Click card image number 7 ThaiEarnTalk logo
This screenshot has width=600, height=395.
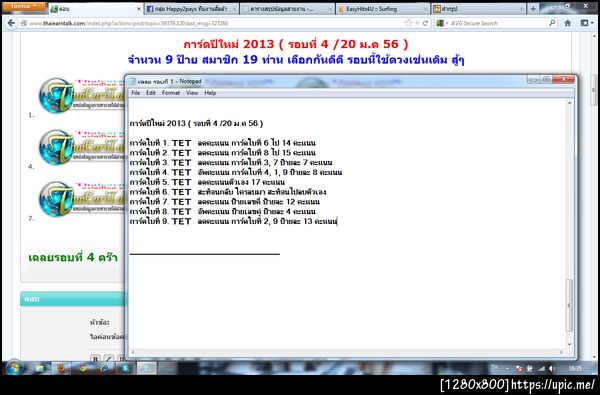pos(82,199)
